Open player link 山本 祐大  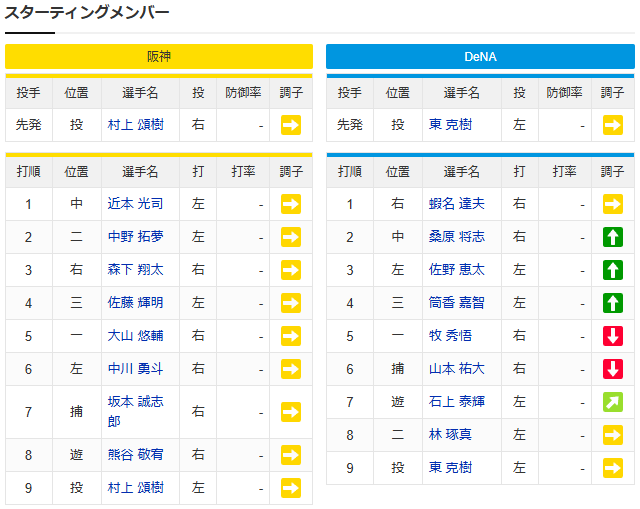click(457, 369)
